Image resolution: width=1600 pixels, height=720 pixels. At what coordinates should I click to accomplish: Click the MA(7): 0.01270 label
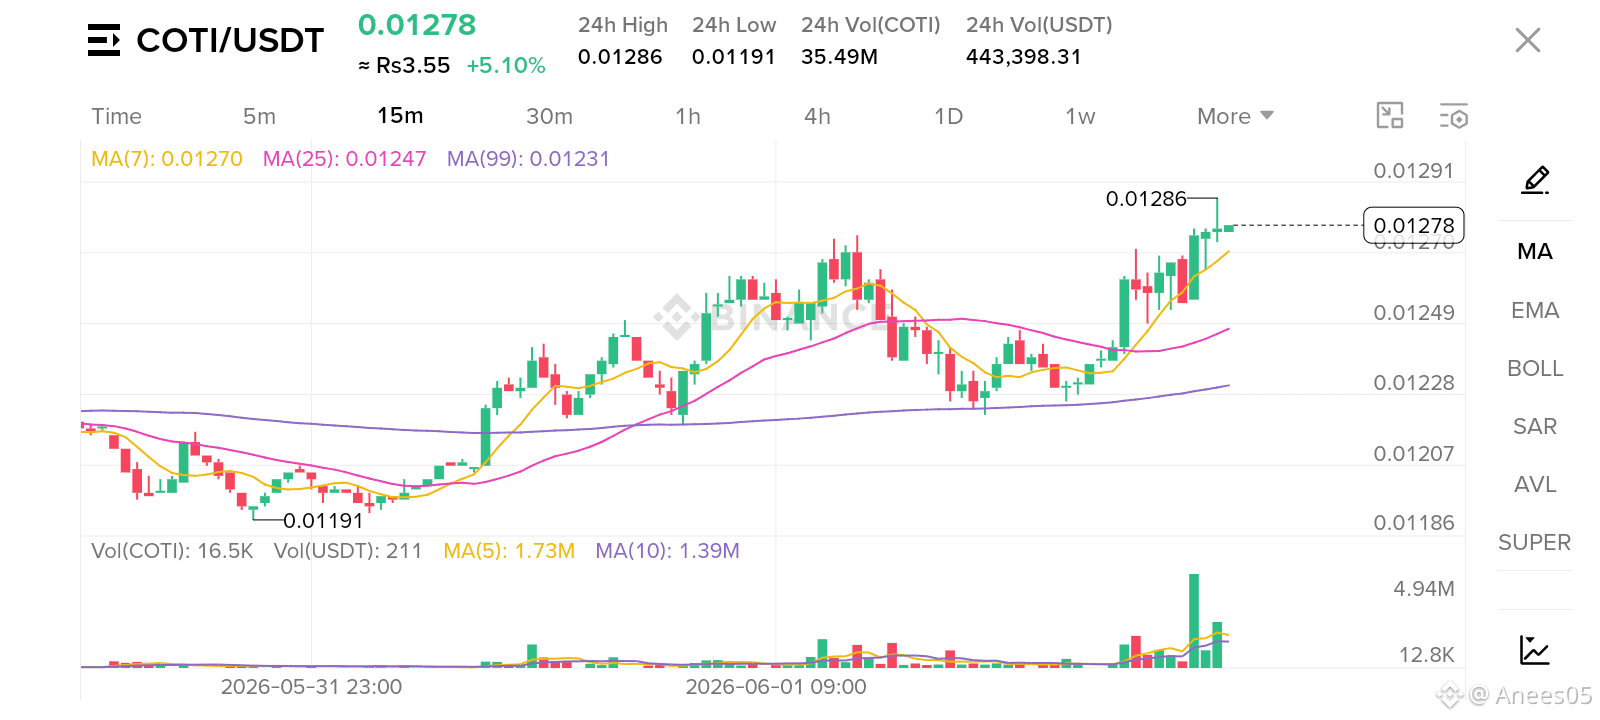[x=167, y=159]
